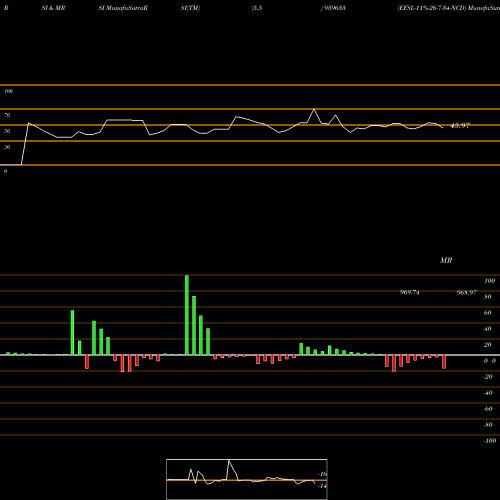Click the mini chart '-14' label
Viewport: 500px width, 500px height.
322,486
